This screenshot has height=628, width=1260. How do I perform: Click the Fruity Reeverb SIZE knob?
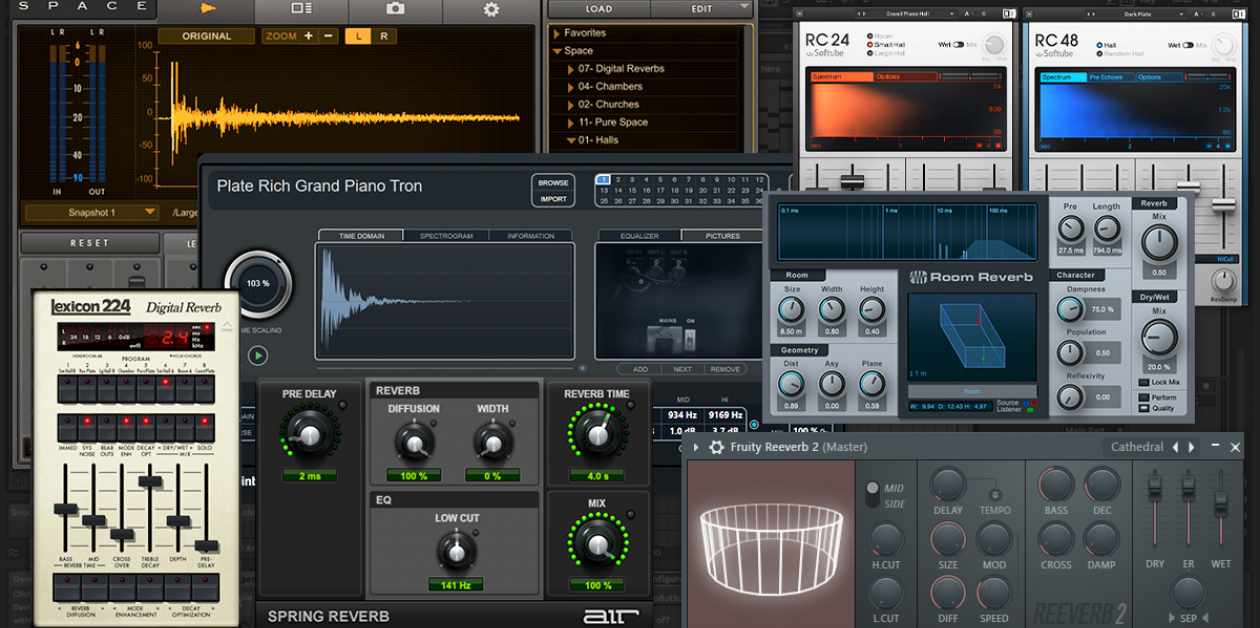pyautogui.click(x=947, y=540)
